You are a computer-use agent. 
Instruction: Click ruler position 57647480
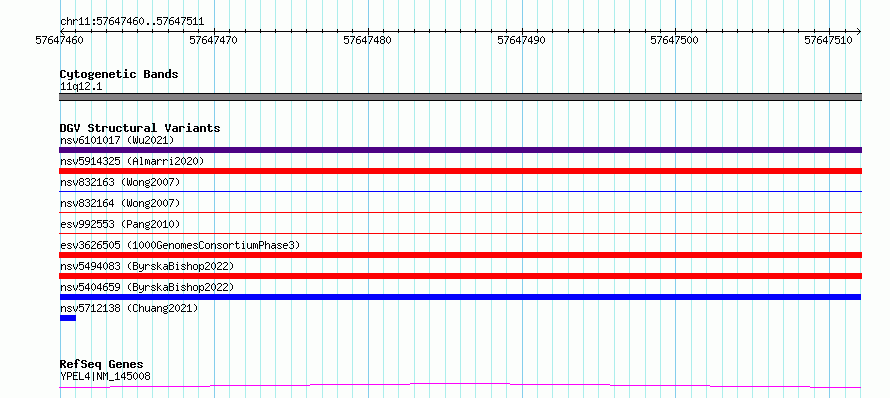pos(367,40)
